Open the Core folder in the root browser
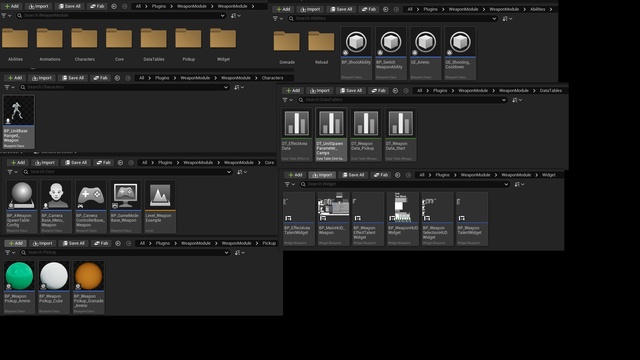The width and height of the screenshot is (640, 360). (x=119, y=44)
